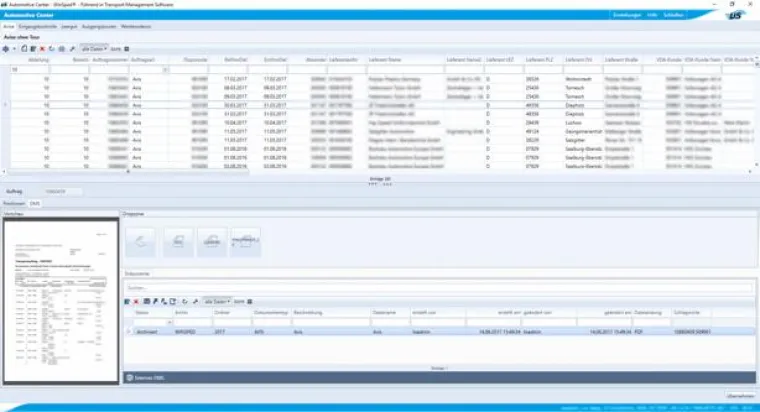The height and width of the screenshot is (412, 760).
Task: Click the refresh icon in documents toolbar
Action: 183,301
